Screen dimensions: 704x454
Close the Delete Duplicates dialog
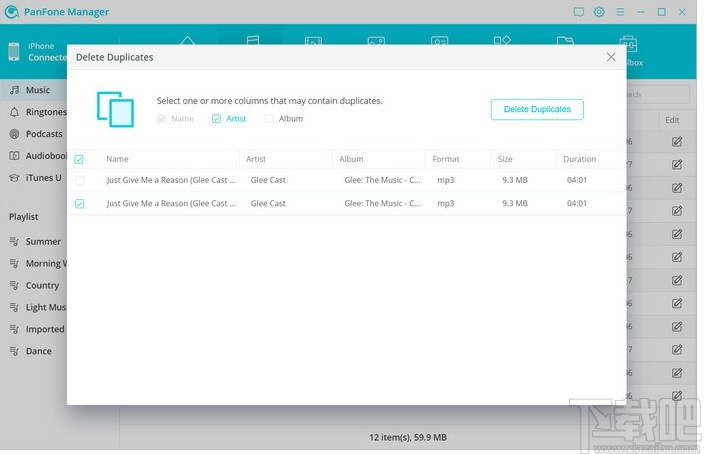(x=611, y=57)
